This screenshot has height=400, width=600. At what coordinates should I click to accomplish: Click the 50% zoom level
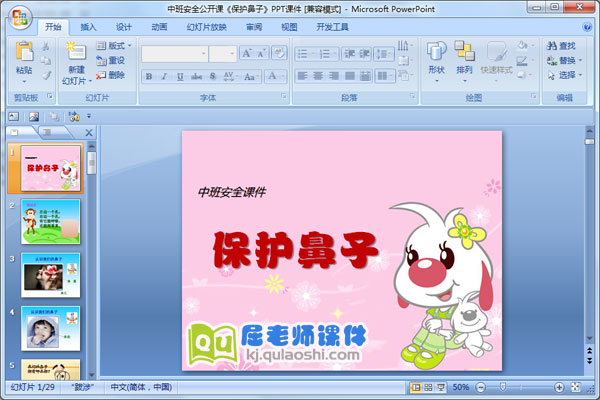(x=461, y=387)
